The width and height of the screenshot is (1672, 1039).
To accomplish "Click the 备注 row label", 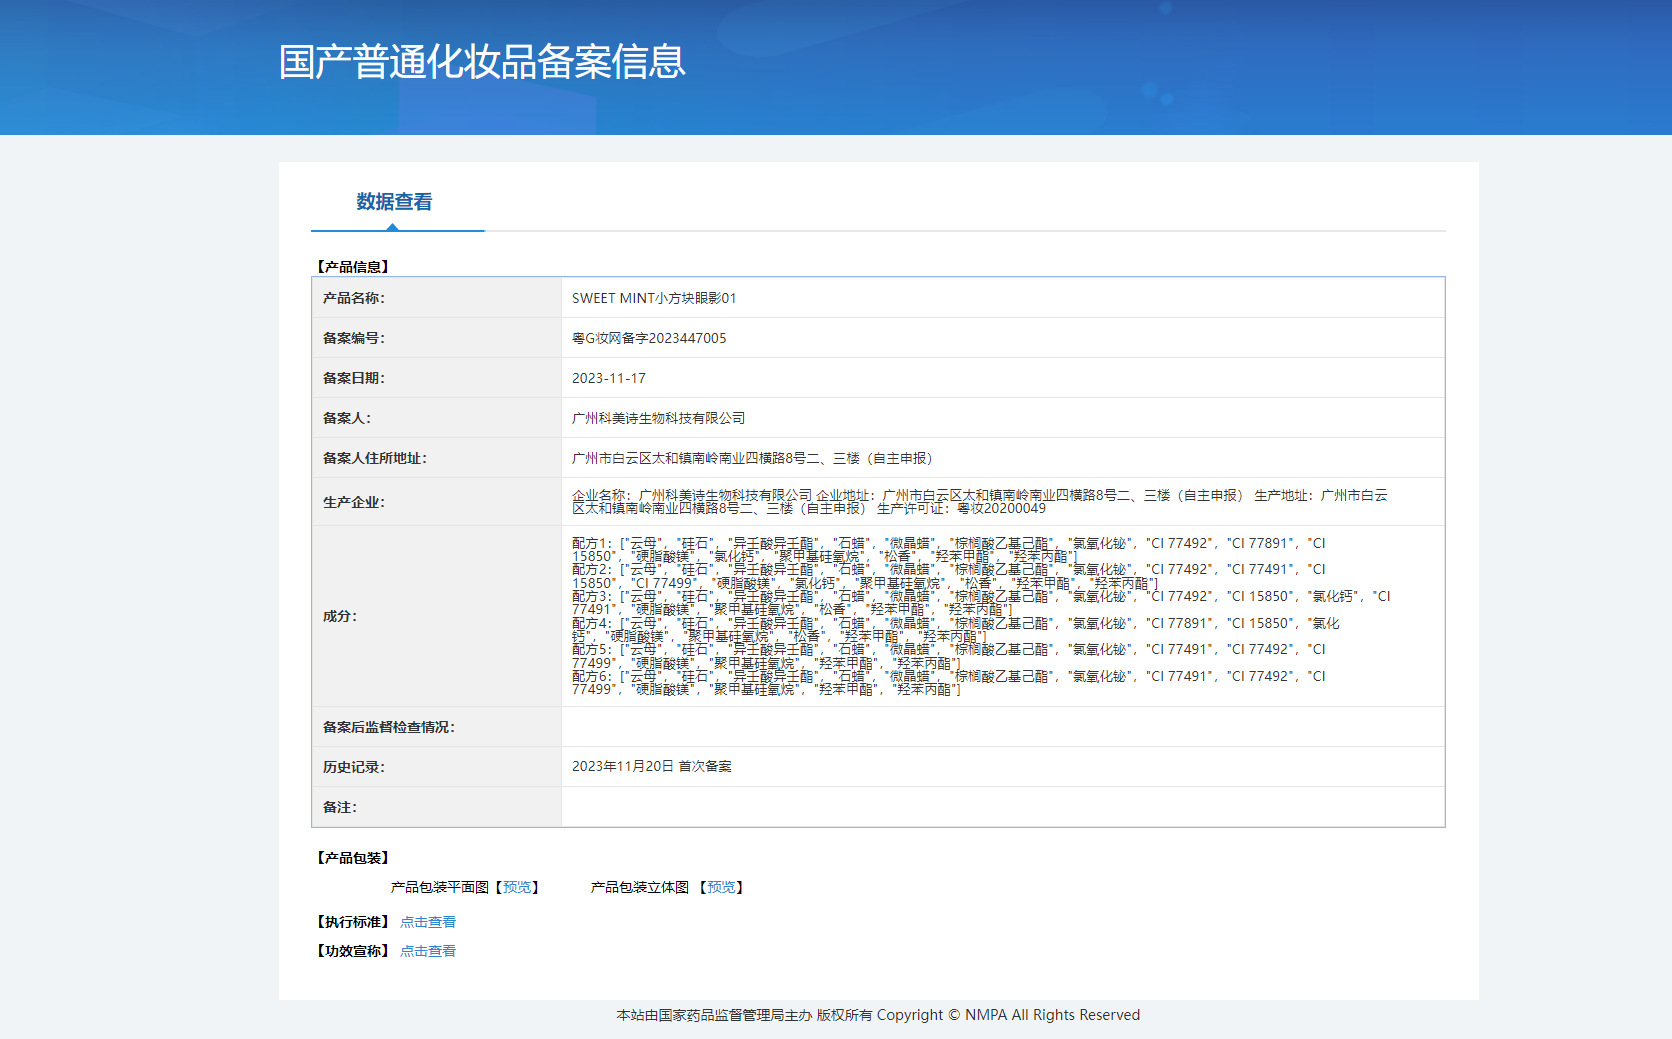I will pyautogui.click(x=340, y=807).
